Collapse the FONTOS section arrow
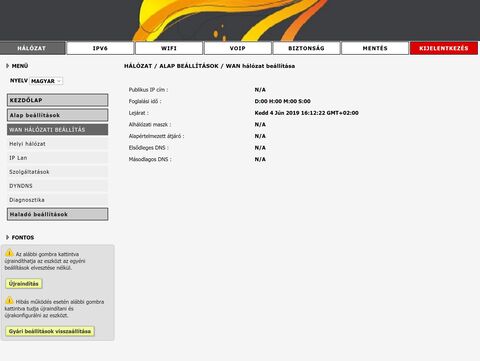This screenshot has width=480, height=361. [7, 237]
